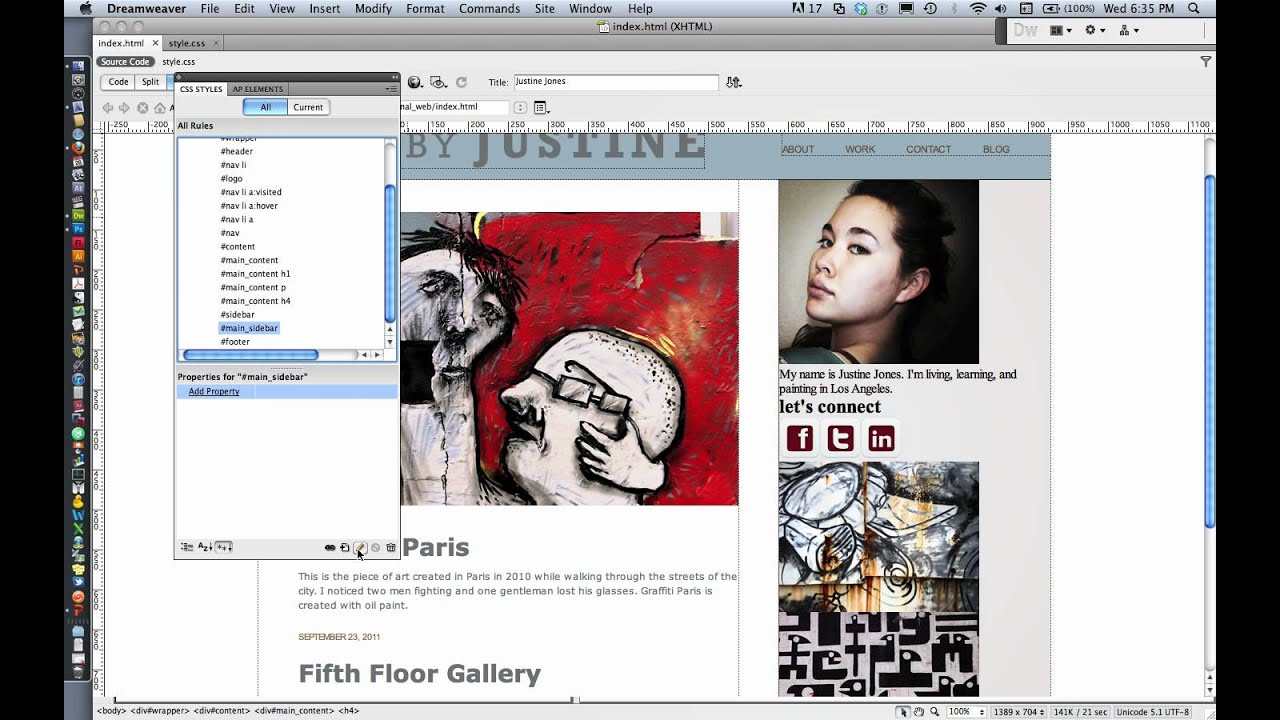Select the Hand tool in the status bar
Viewport: 1280px width, 720px height.
pos(918,711)
